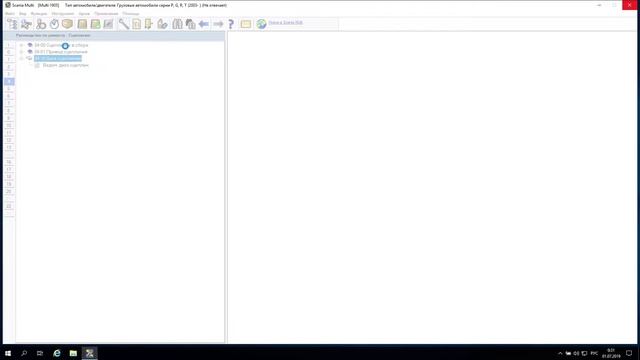640x360 pixels.
Task: Click the brown package box toolbar icon
Action: [67, 24]
